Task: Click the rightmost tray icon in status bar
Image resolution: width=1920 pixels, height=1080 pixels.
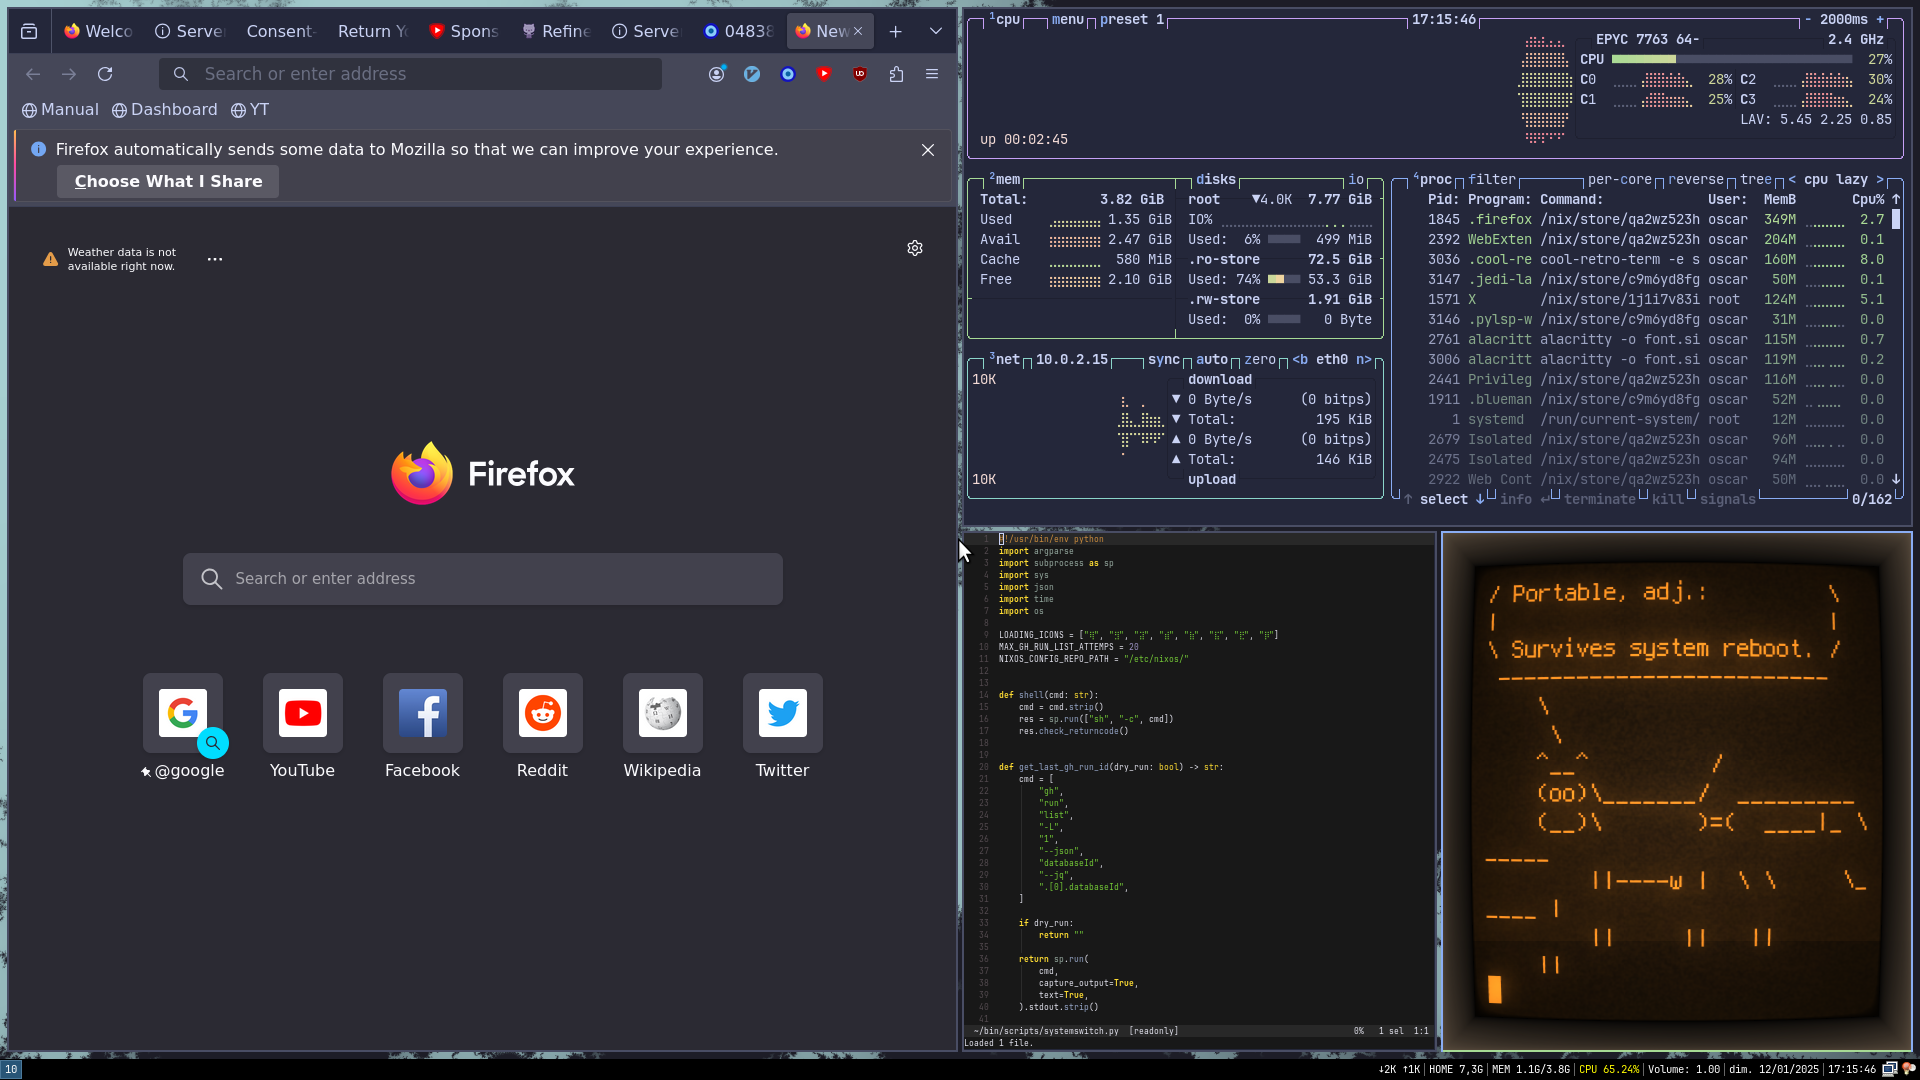Action: point(1908,1069)
